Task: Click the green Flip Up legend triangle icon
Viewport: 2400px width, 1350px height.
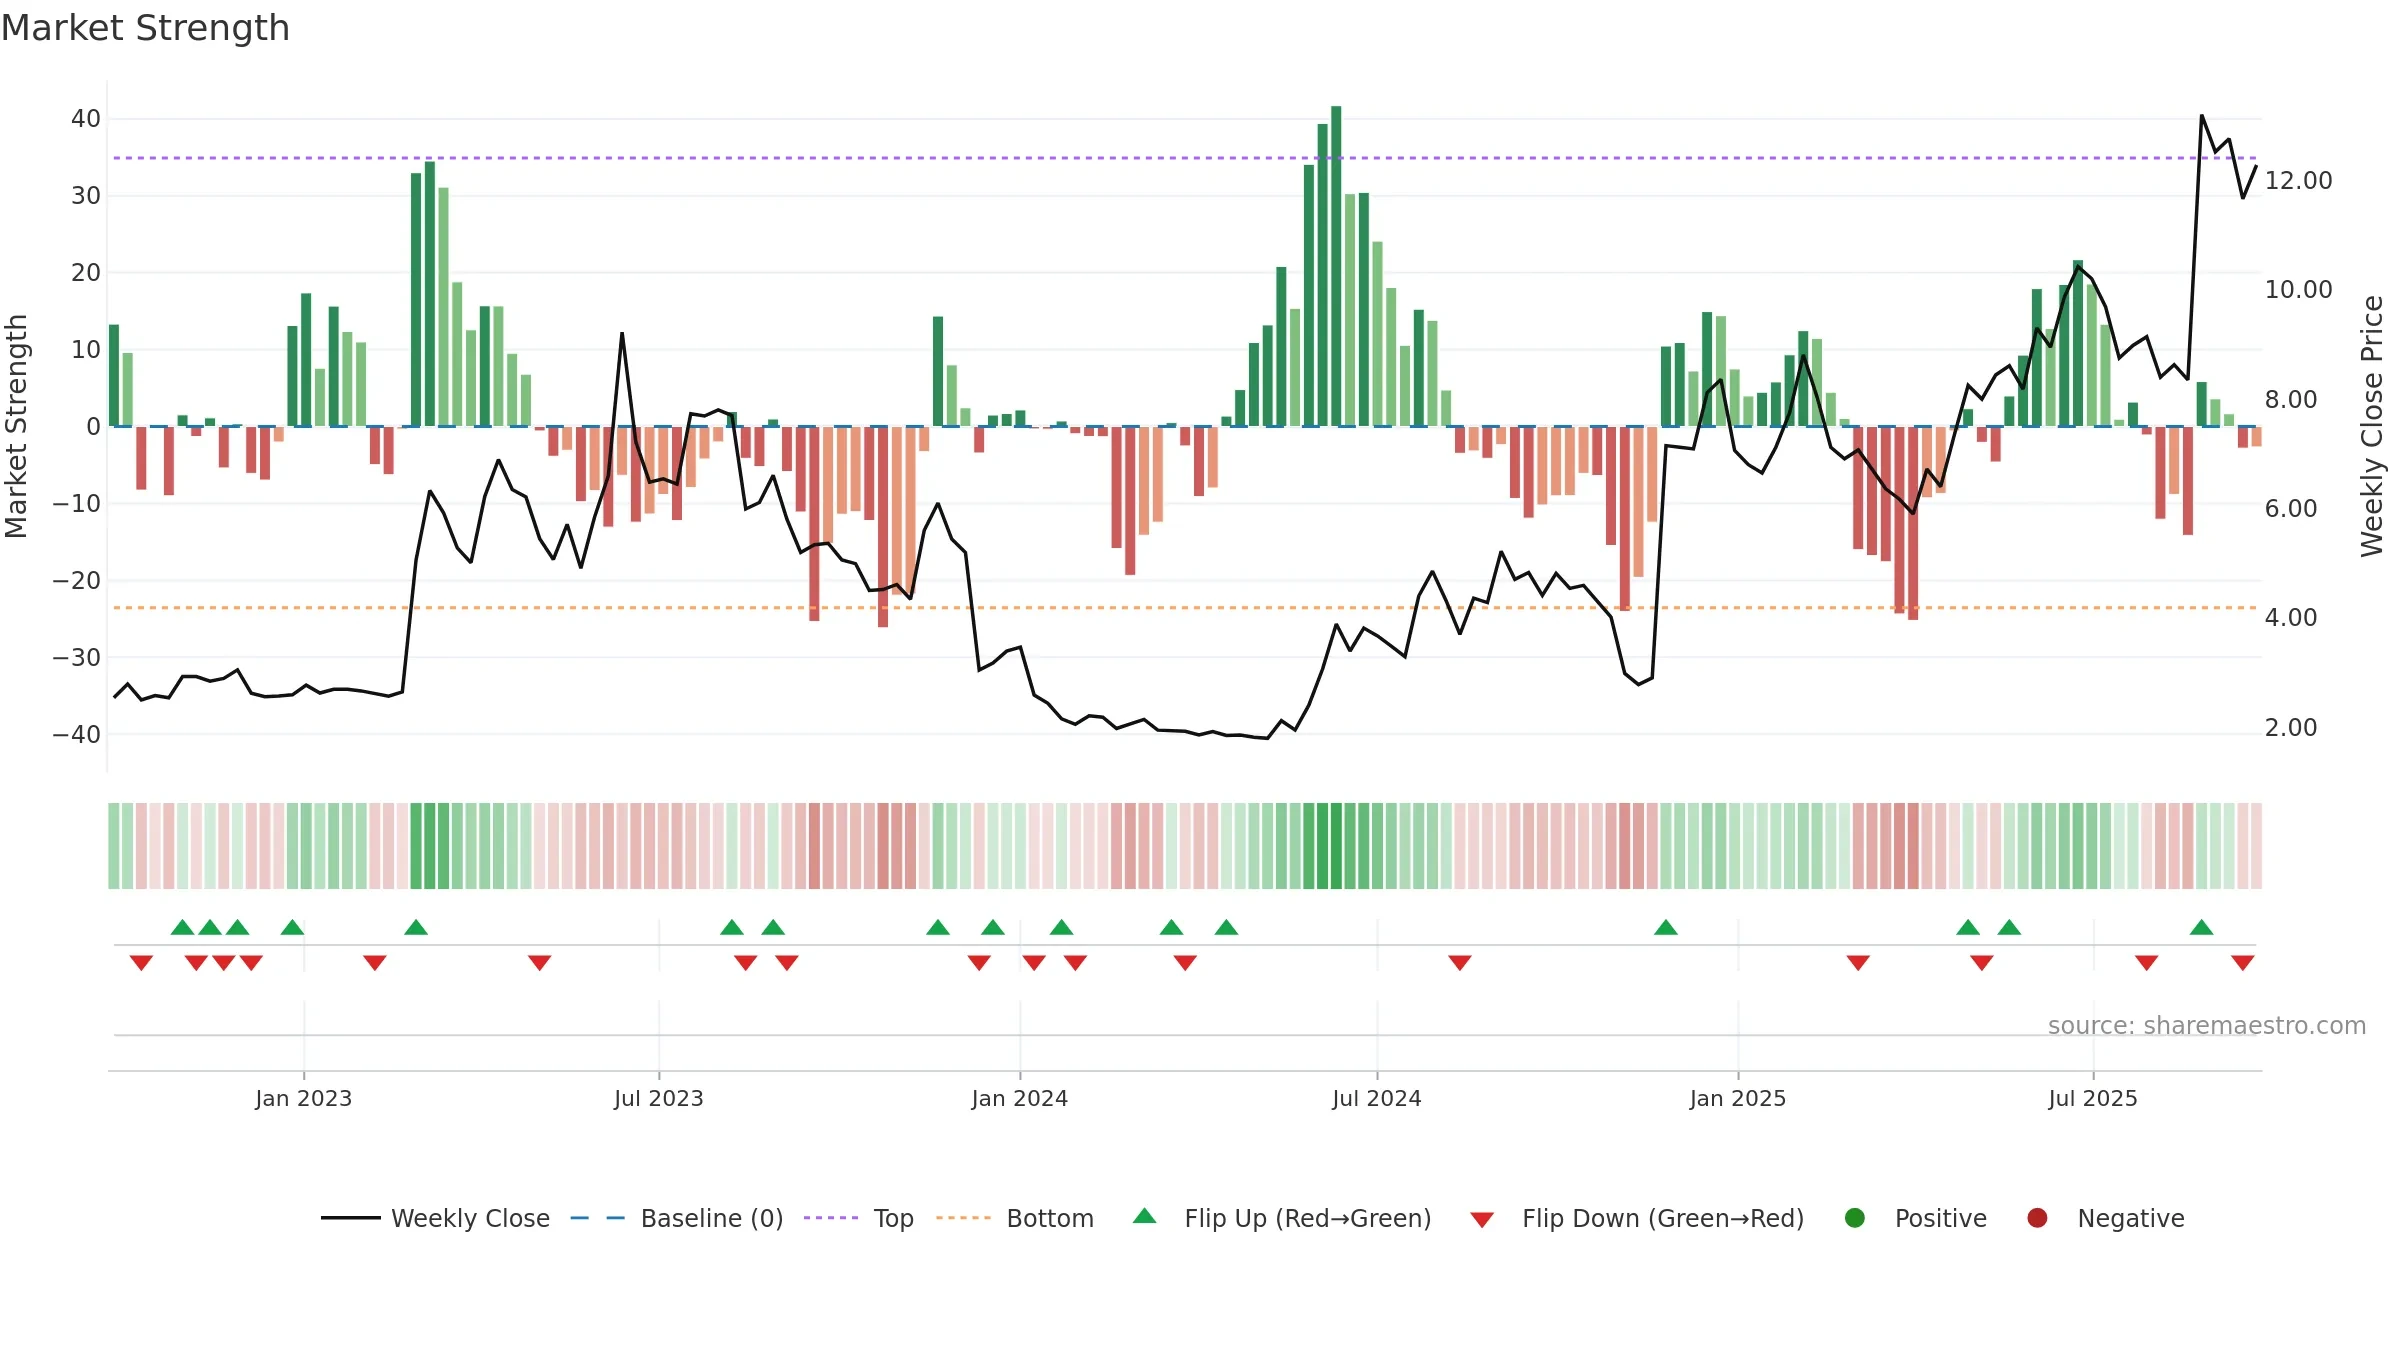Action: [x=1145, y=1216]
